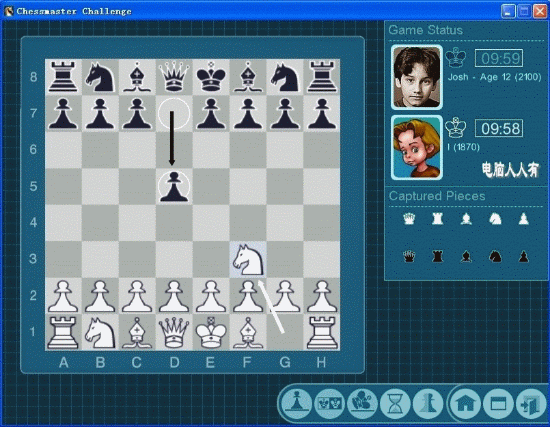Click the black rook in Captured Pieces

[x=437, y=256]
